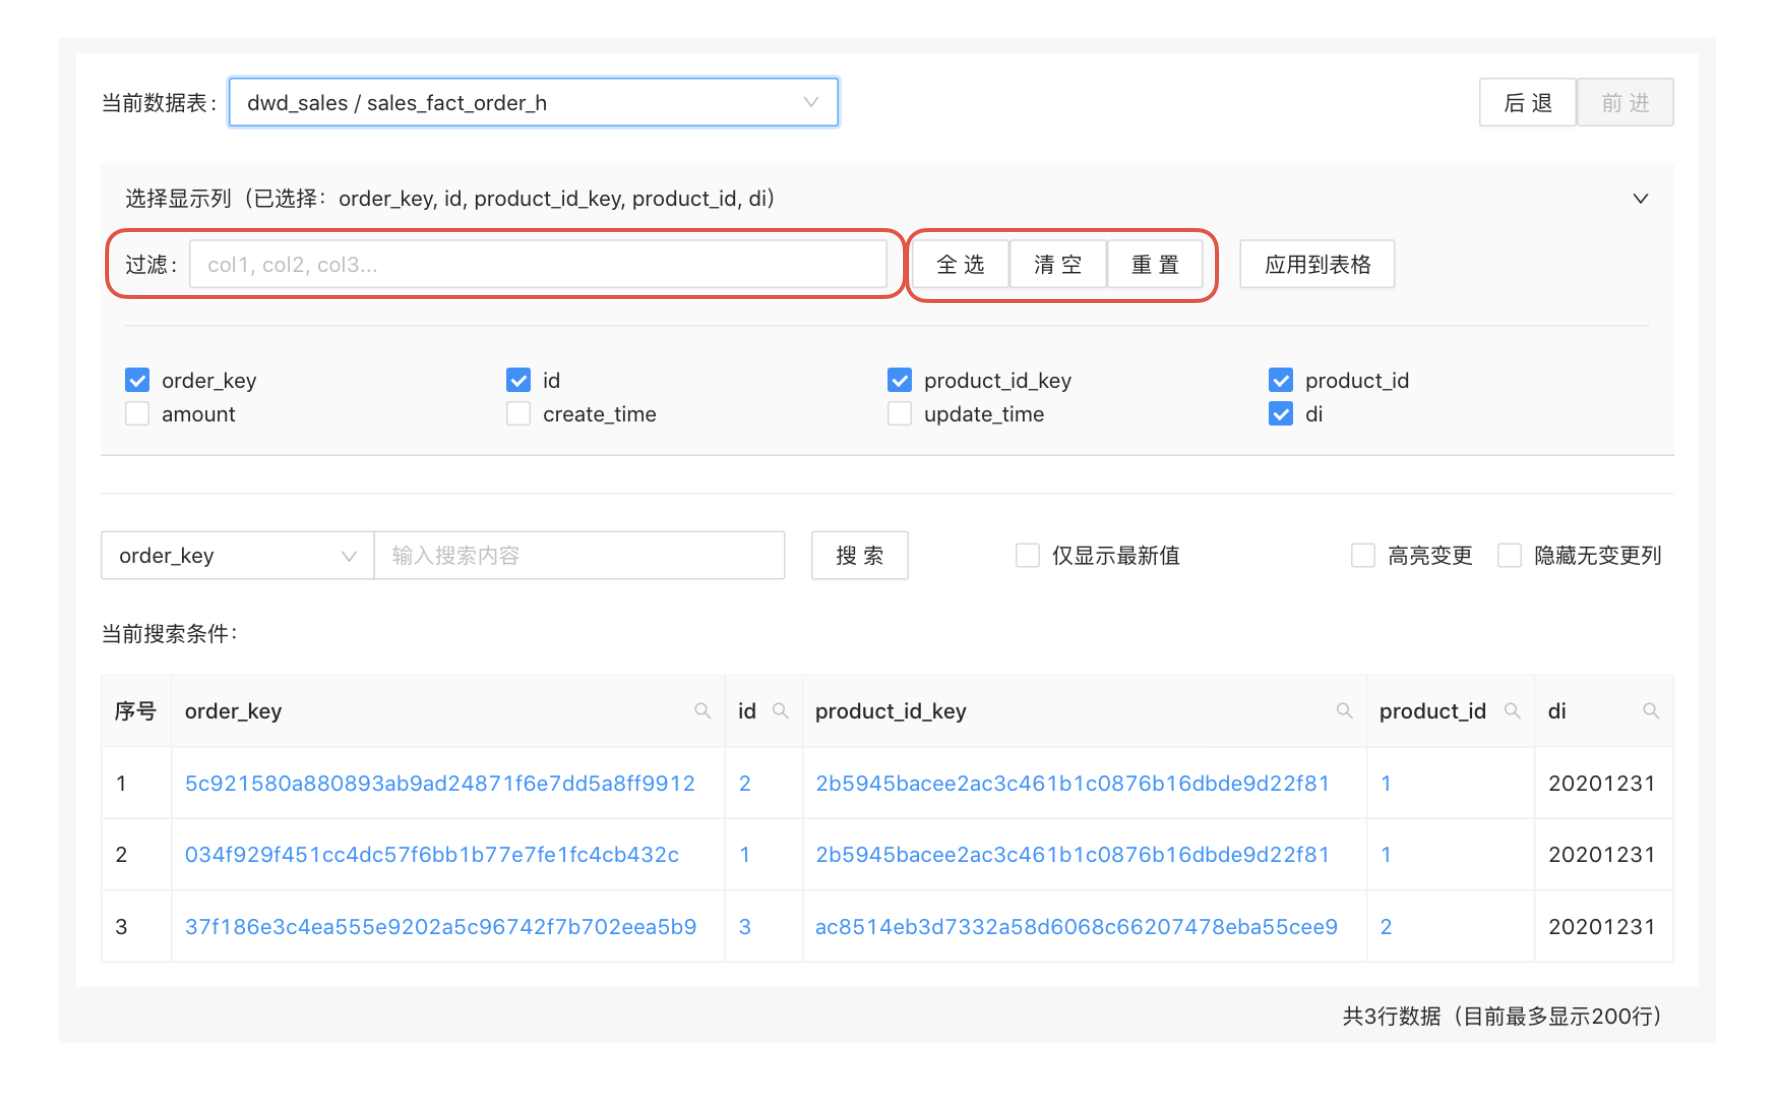1784x1094 pixels.
Task: Click the 搜索 button
Action: click(859, 555)
